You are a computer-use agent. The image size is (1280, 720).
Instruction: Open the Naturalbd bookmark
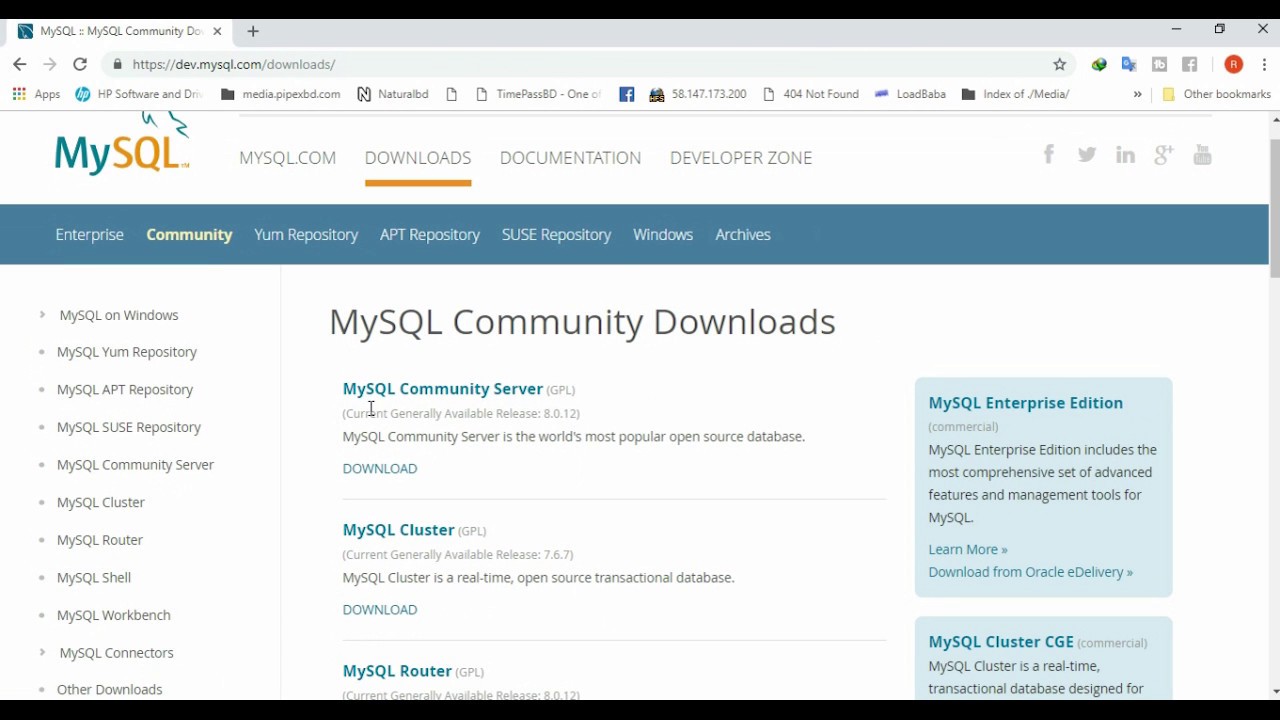tap(392, 94)
